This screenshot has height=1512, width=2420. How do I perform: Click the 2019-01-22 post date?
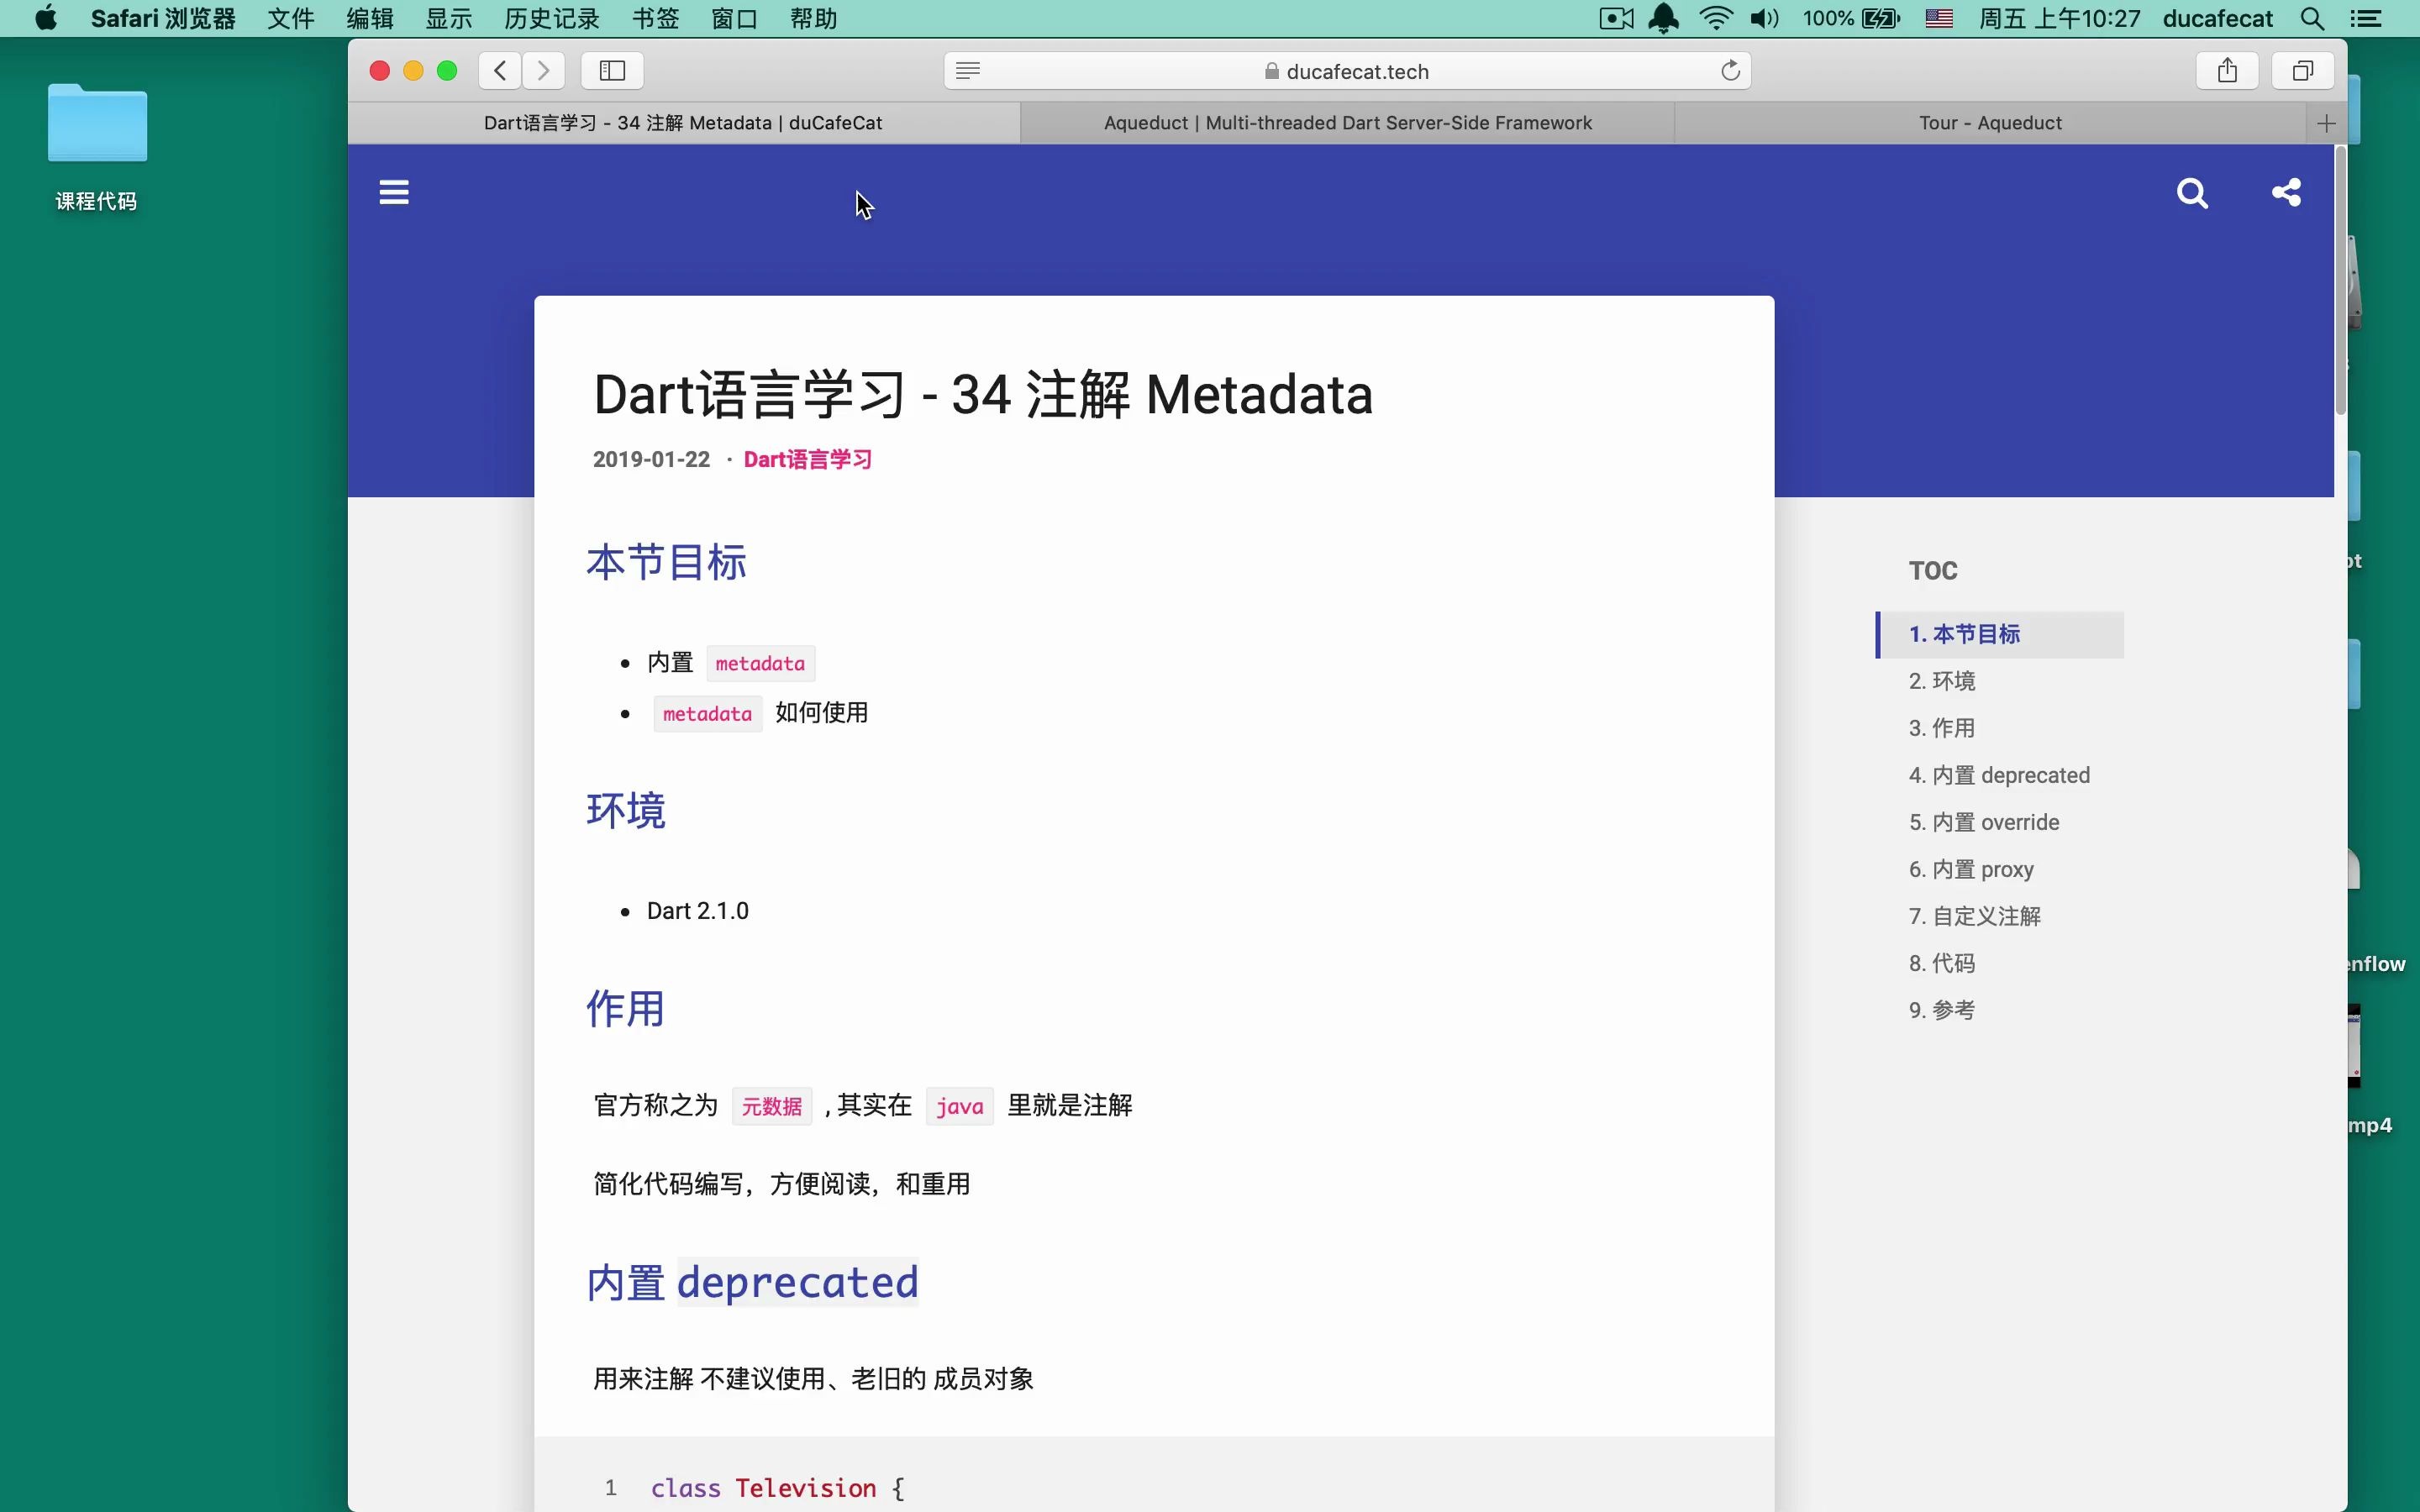(x=651, y=459)
